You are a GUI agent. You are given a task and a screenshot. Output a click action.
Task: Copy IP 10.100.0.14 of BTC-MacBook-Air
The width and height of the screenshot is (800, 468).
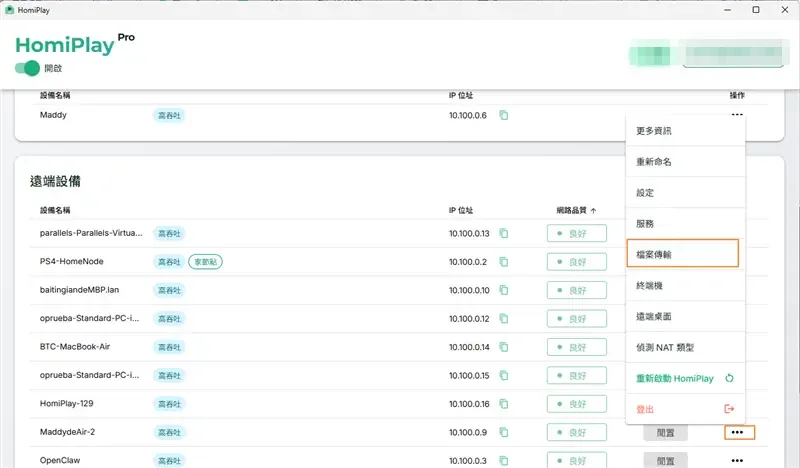point(504,347)
